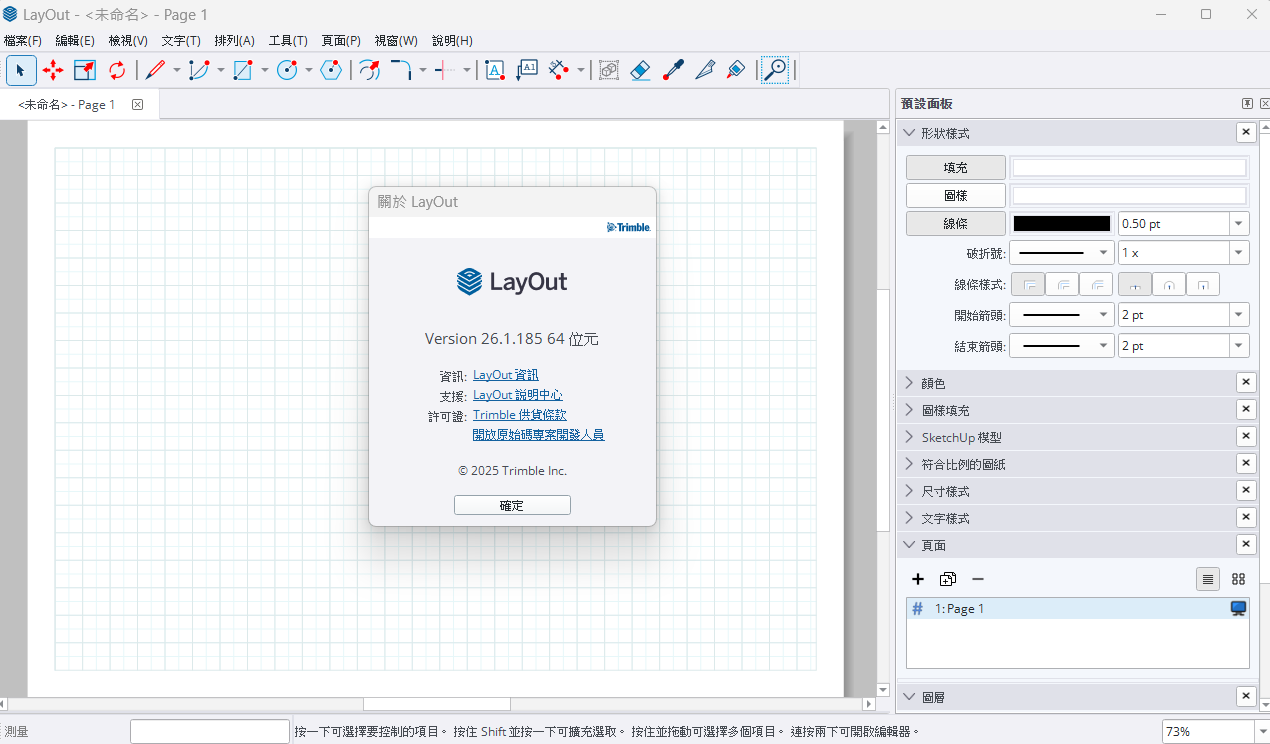
Task: Open the 檢視(V) menu
Action: coord(128,41)
